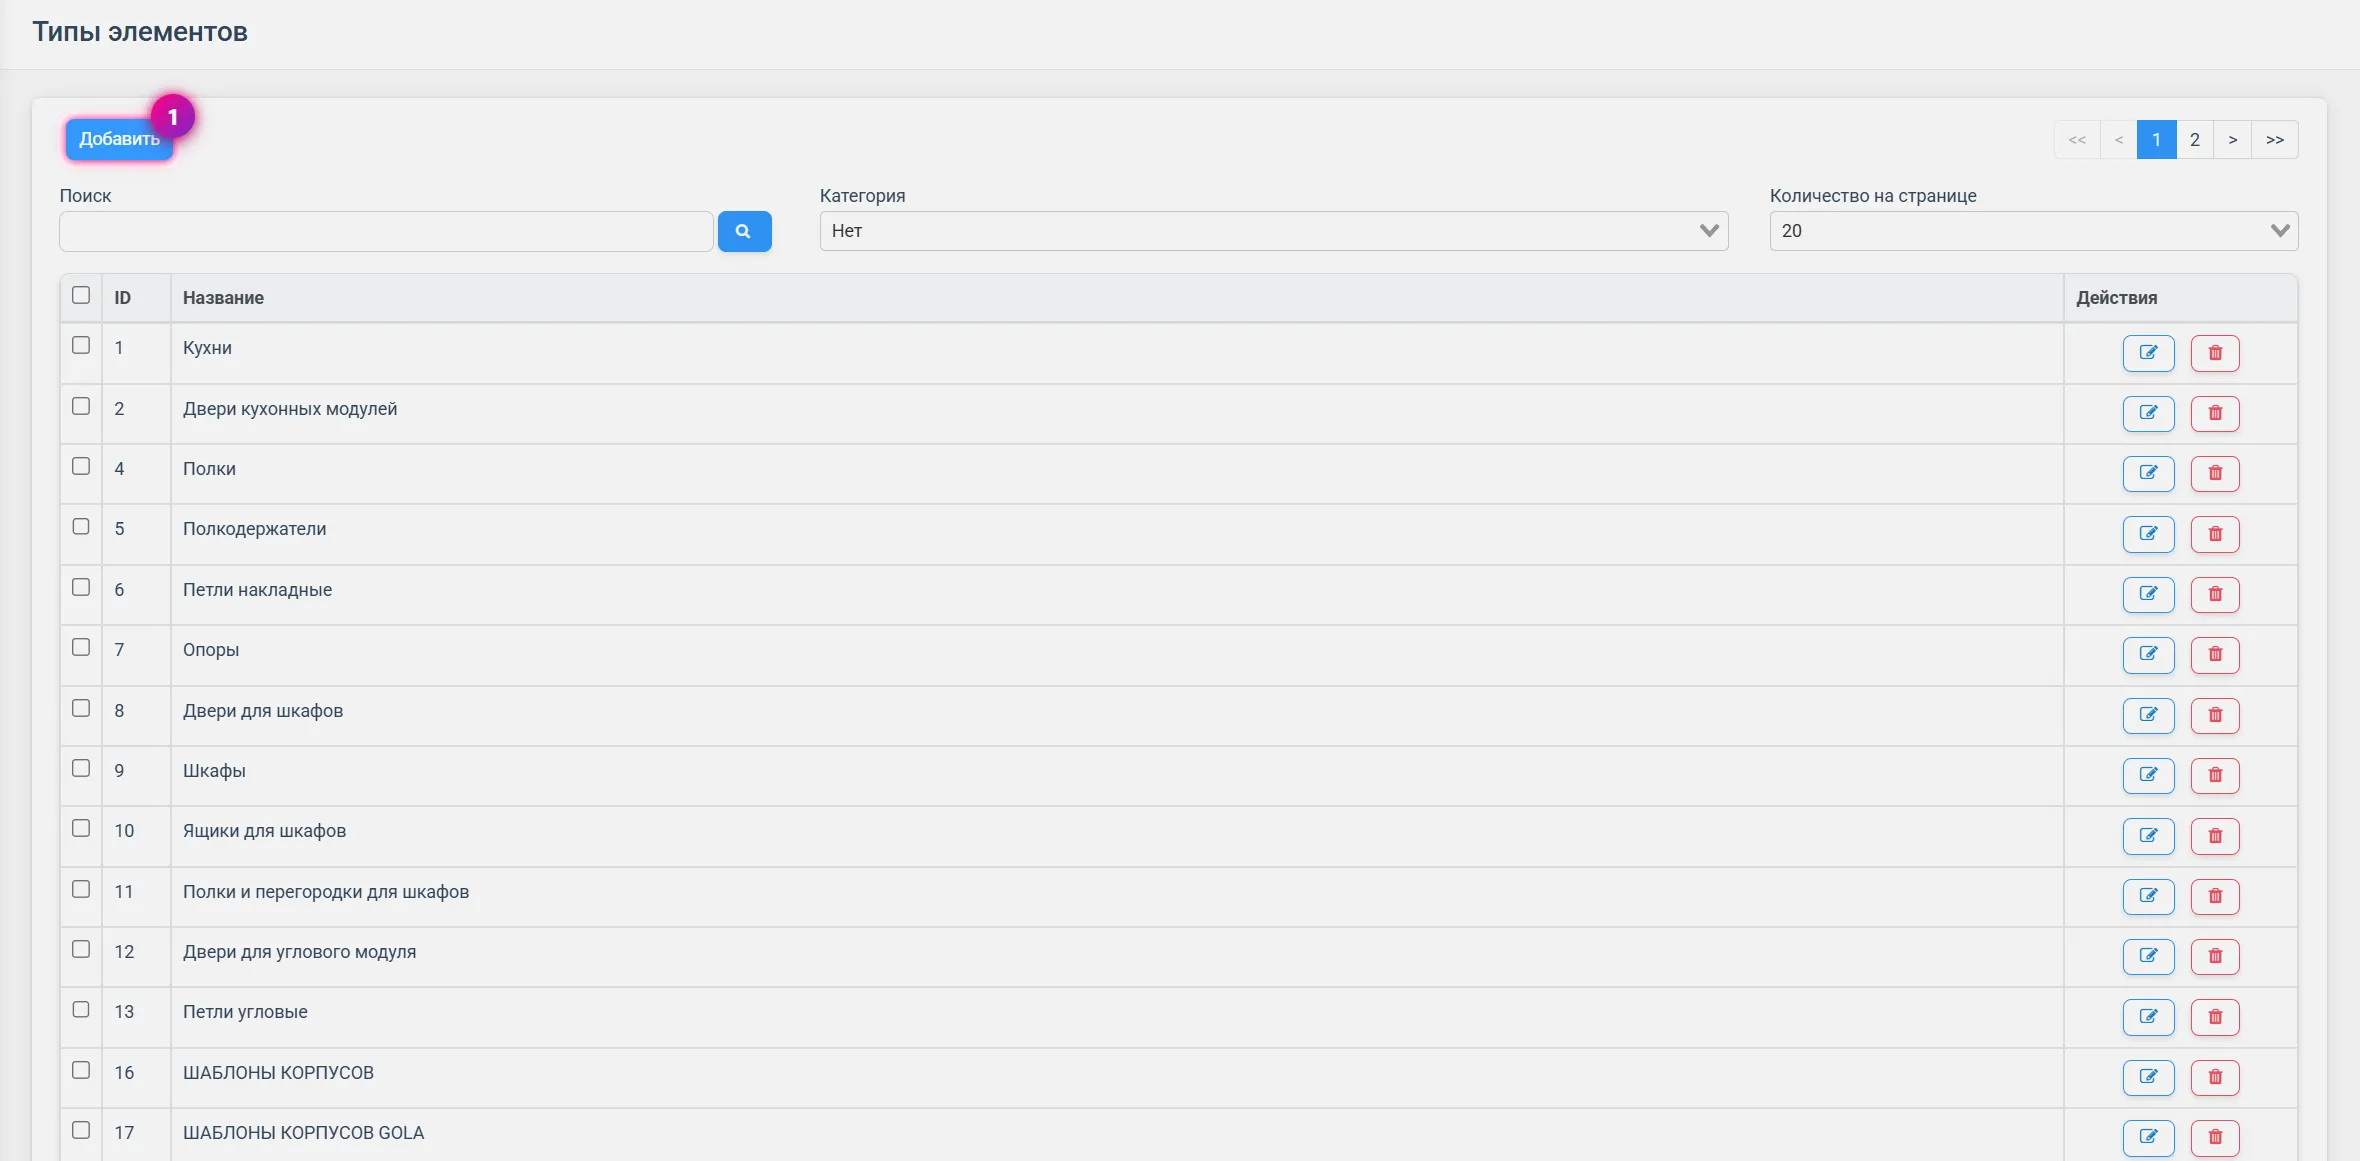Screen dimensions: 2360x1161
Task: Delete the Двери для шкафов row
Action: click(2214, 715)
